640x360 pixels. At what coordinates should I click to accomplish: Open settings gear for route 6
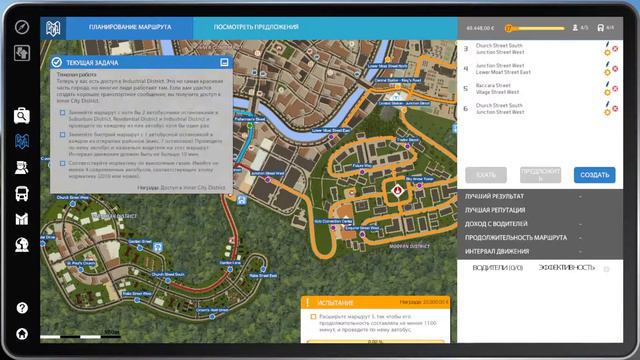(x=607, y=112)
